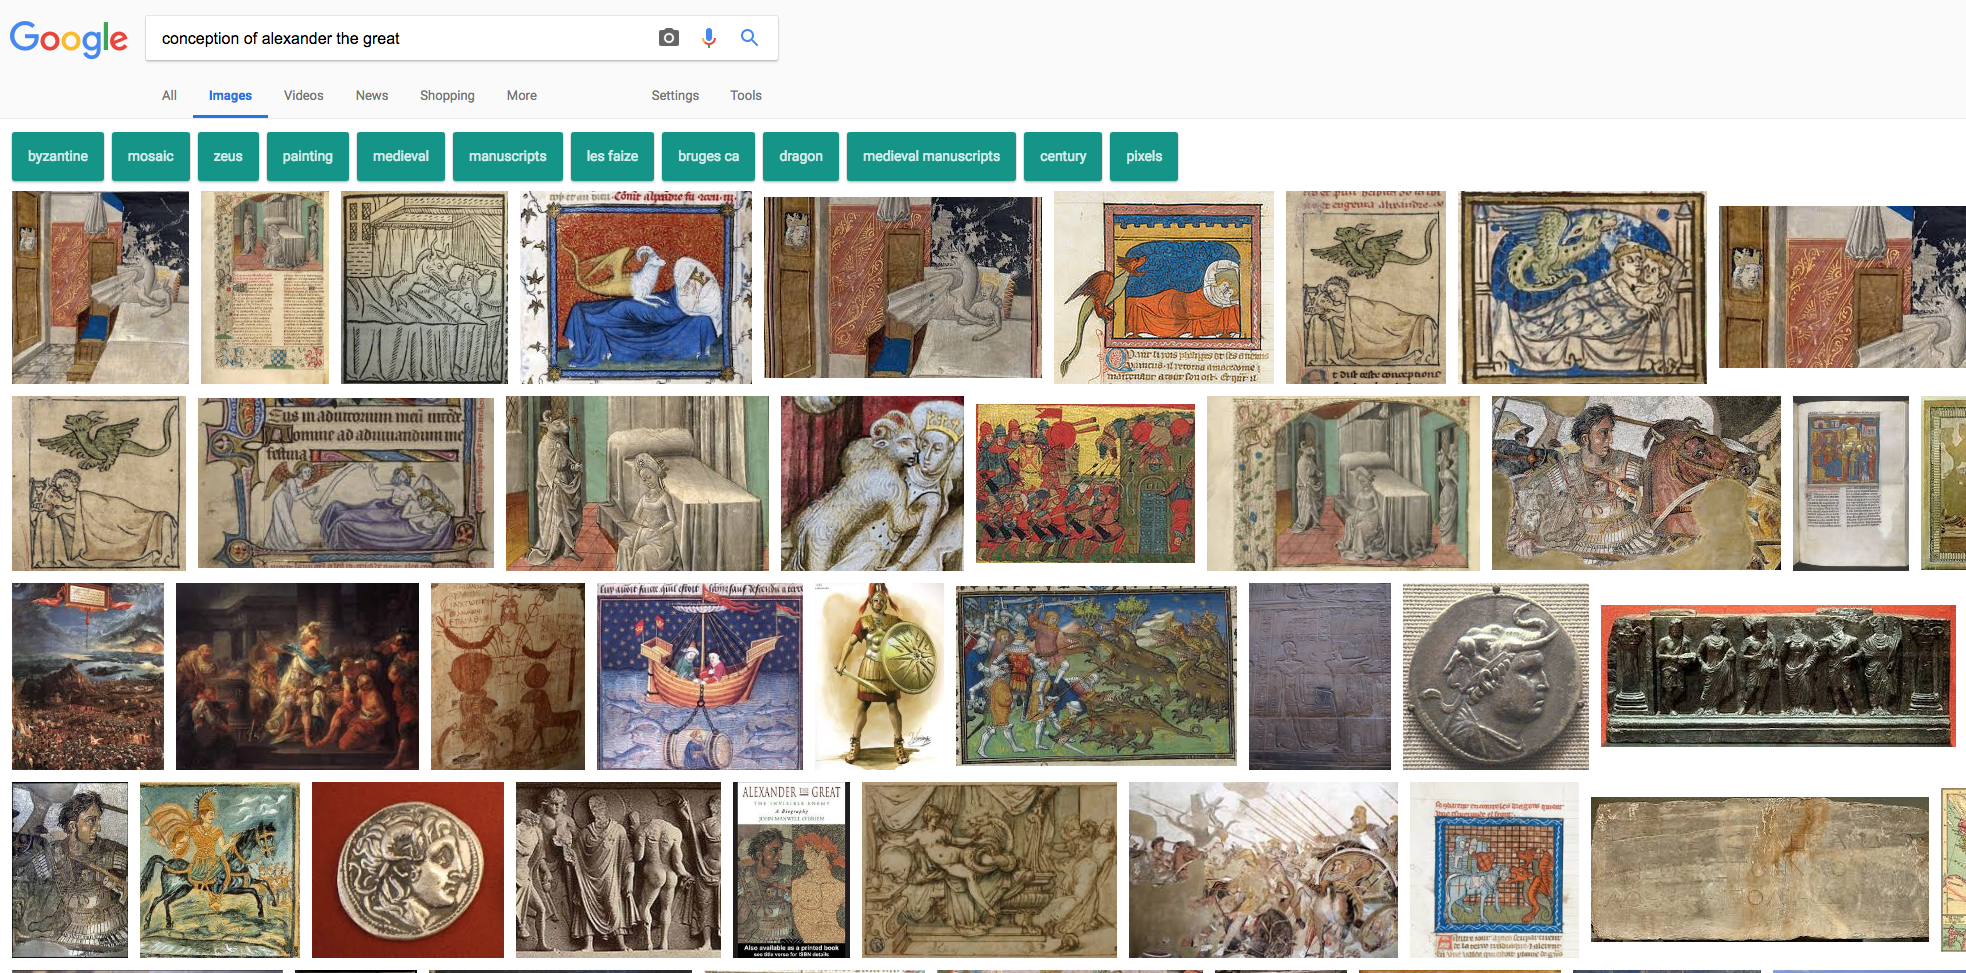Click the dragon filter chip

pos(801,156)
